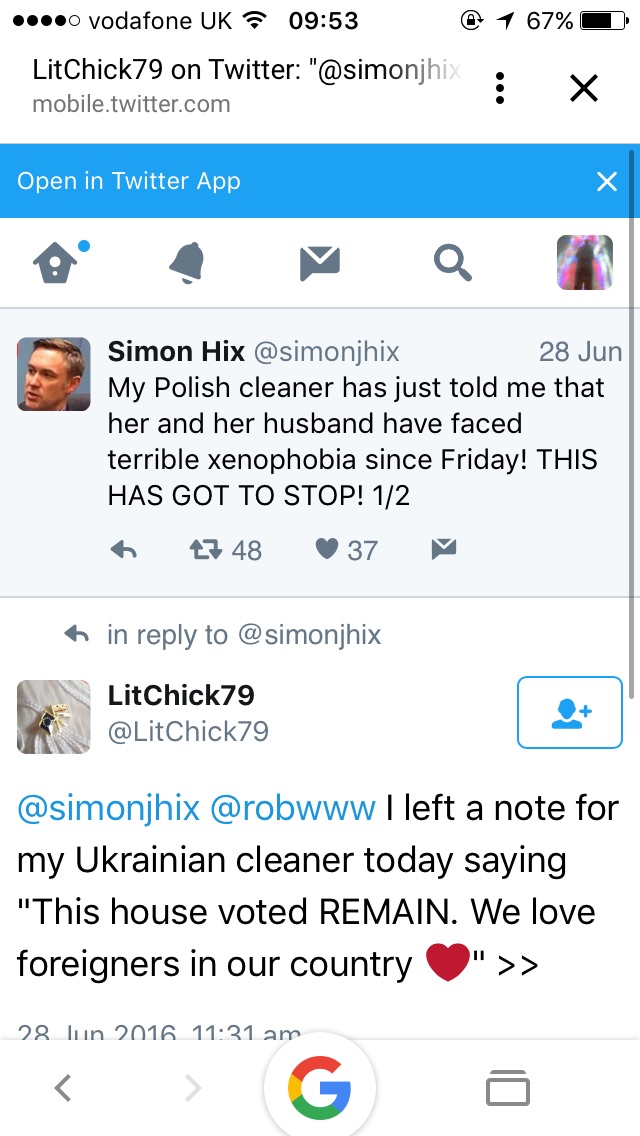Open the browser tabs switcher

508,1088
